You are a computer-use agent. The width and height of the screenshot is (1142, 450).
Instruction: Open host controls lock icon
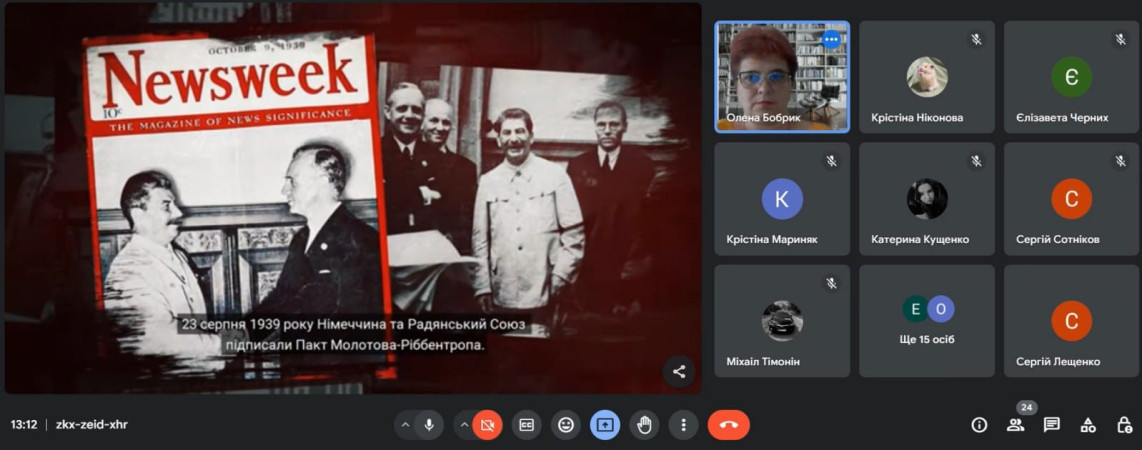[x=1124, y=425]
